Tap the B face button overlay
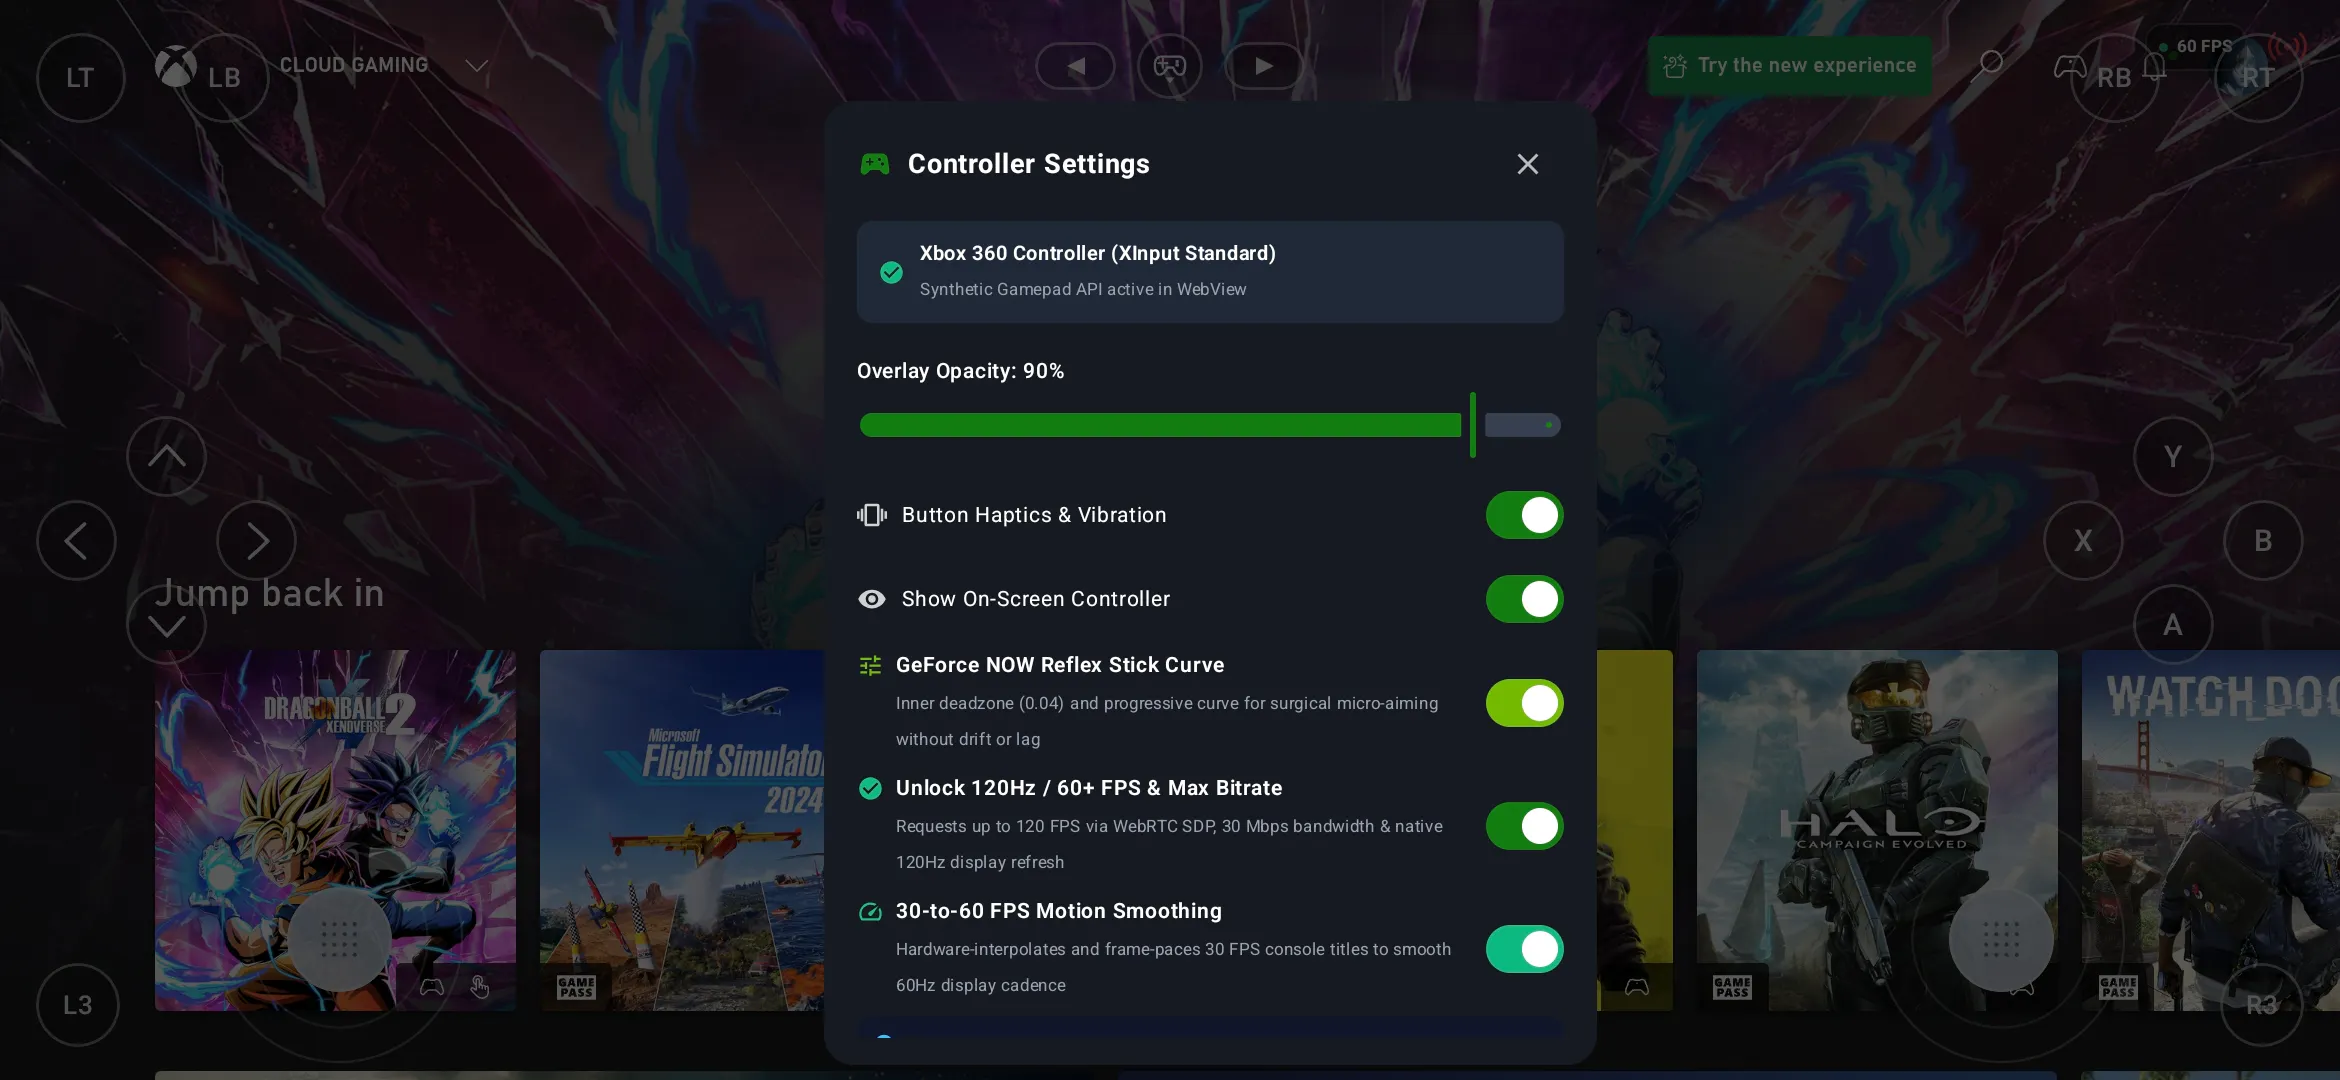The height and width of the screenshot is (1080, 2340). point(2263,541)
